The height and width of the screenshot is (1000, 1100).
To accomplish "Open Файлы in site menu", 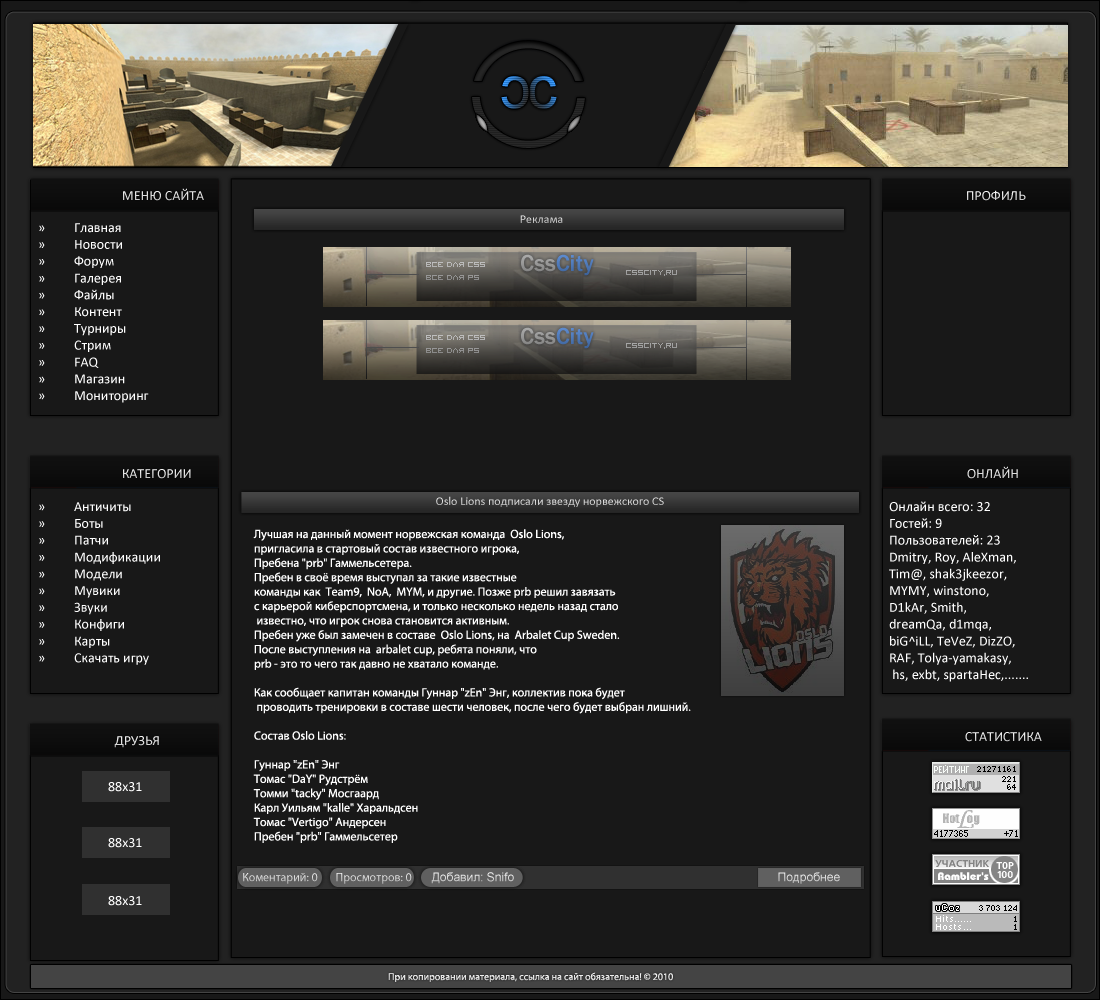I will tap(94, 295).
